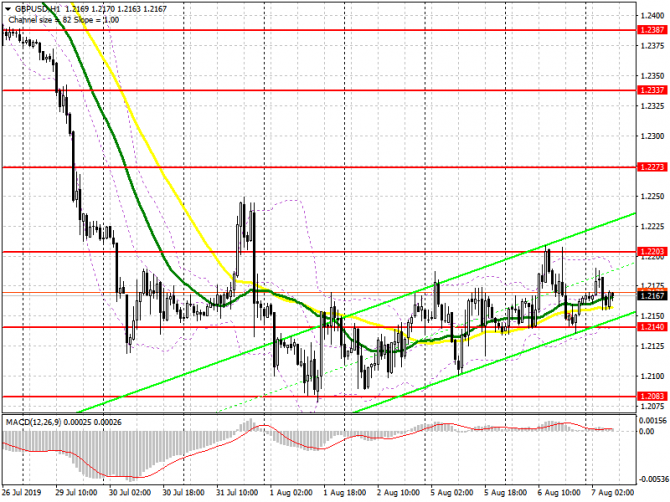Click the 1.2225 price scale value

pyautogui.click(x=652, y=226)
